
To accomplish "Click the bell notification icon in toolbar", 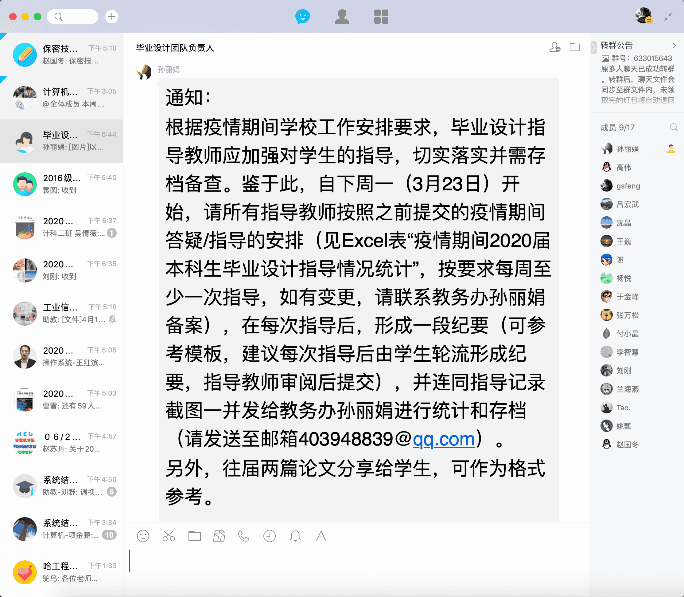I will 295,536.
